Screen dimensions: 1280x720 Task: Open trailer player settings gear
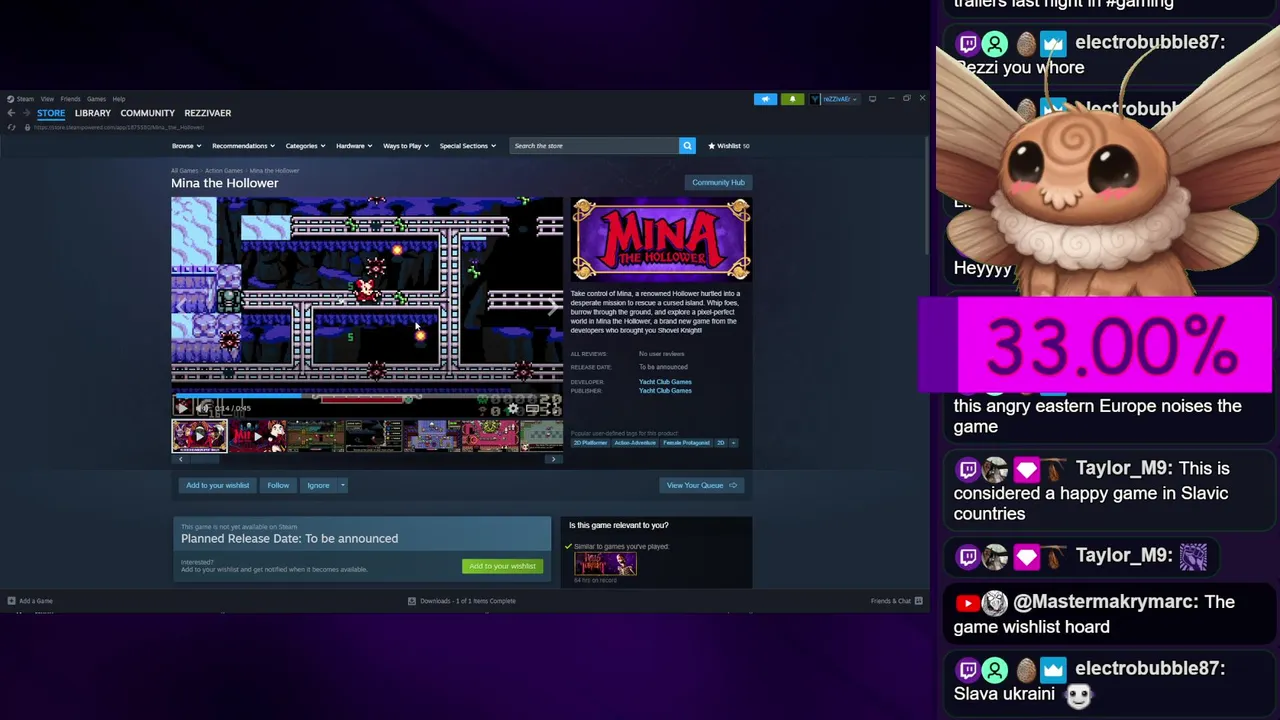click(x=513, y=408)
